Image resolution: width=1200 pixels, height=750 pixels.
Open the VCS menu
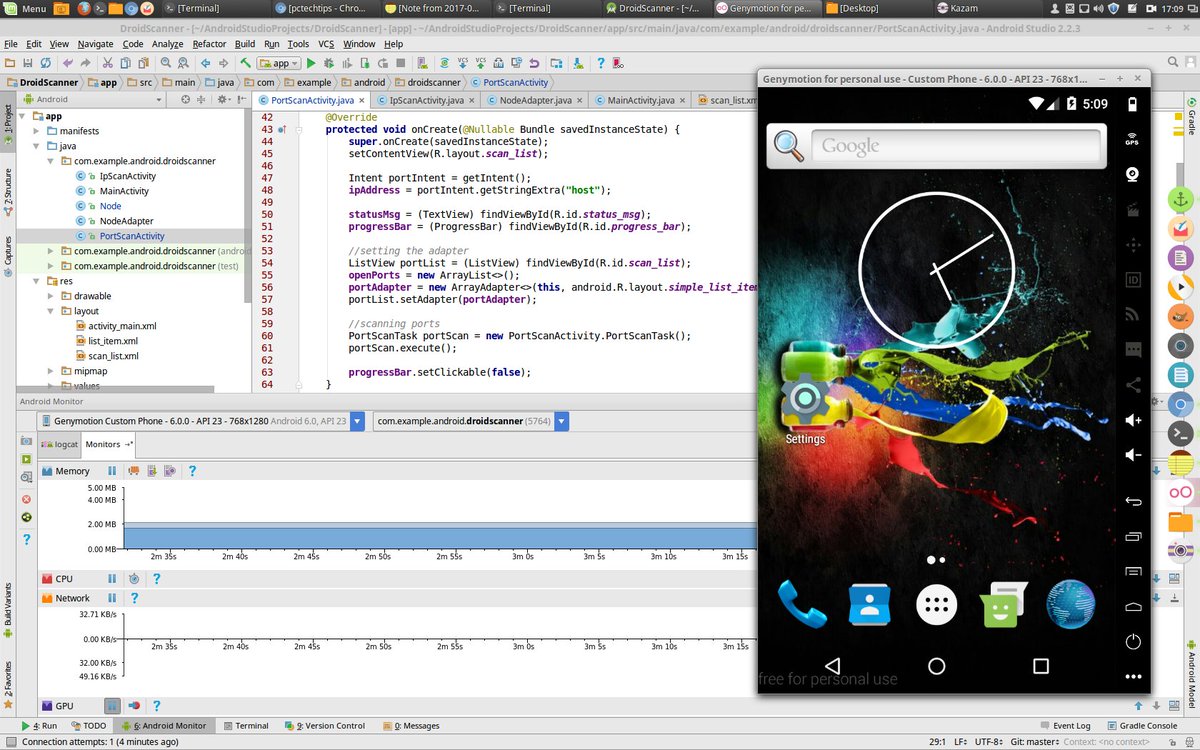point(326,44)
